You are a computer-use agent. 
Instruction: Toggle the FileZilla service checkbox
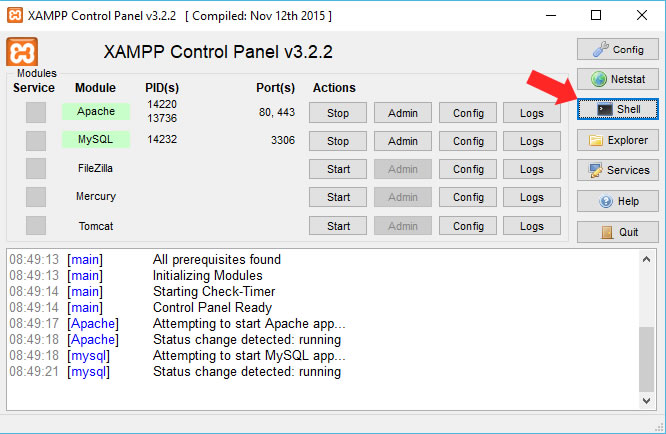point(36,169)
